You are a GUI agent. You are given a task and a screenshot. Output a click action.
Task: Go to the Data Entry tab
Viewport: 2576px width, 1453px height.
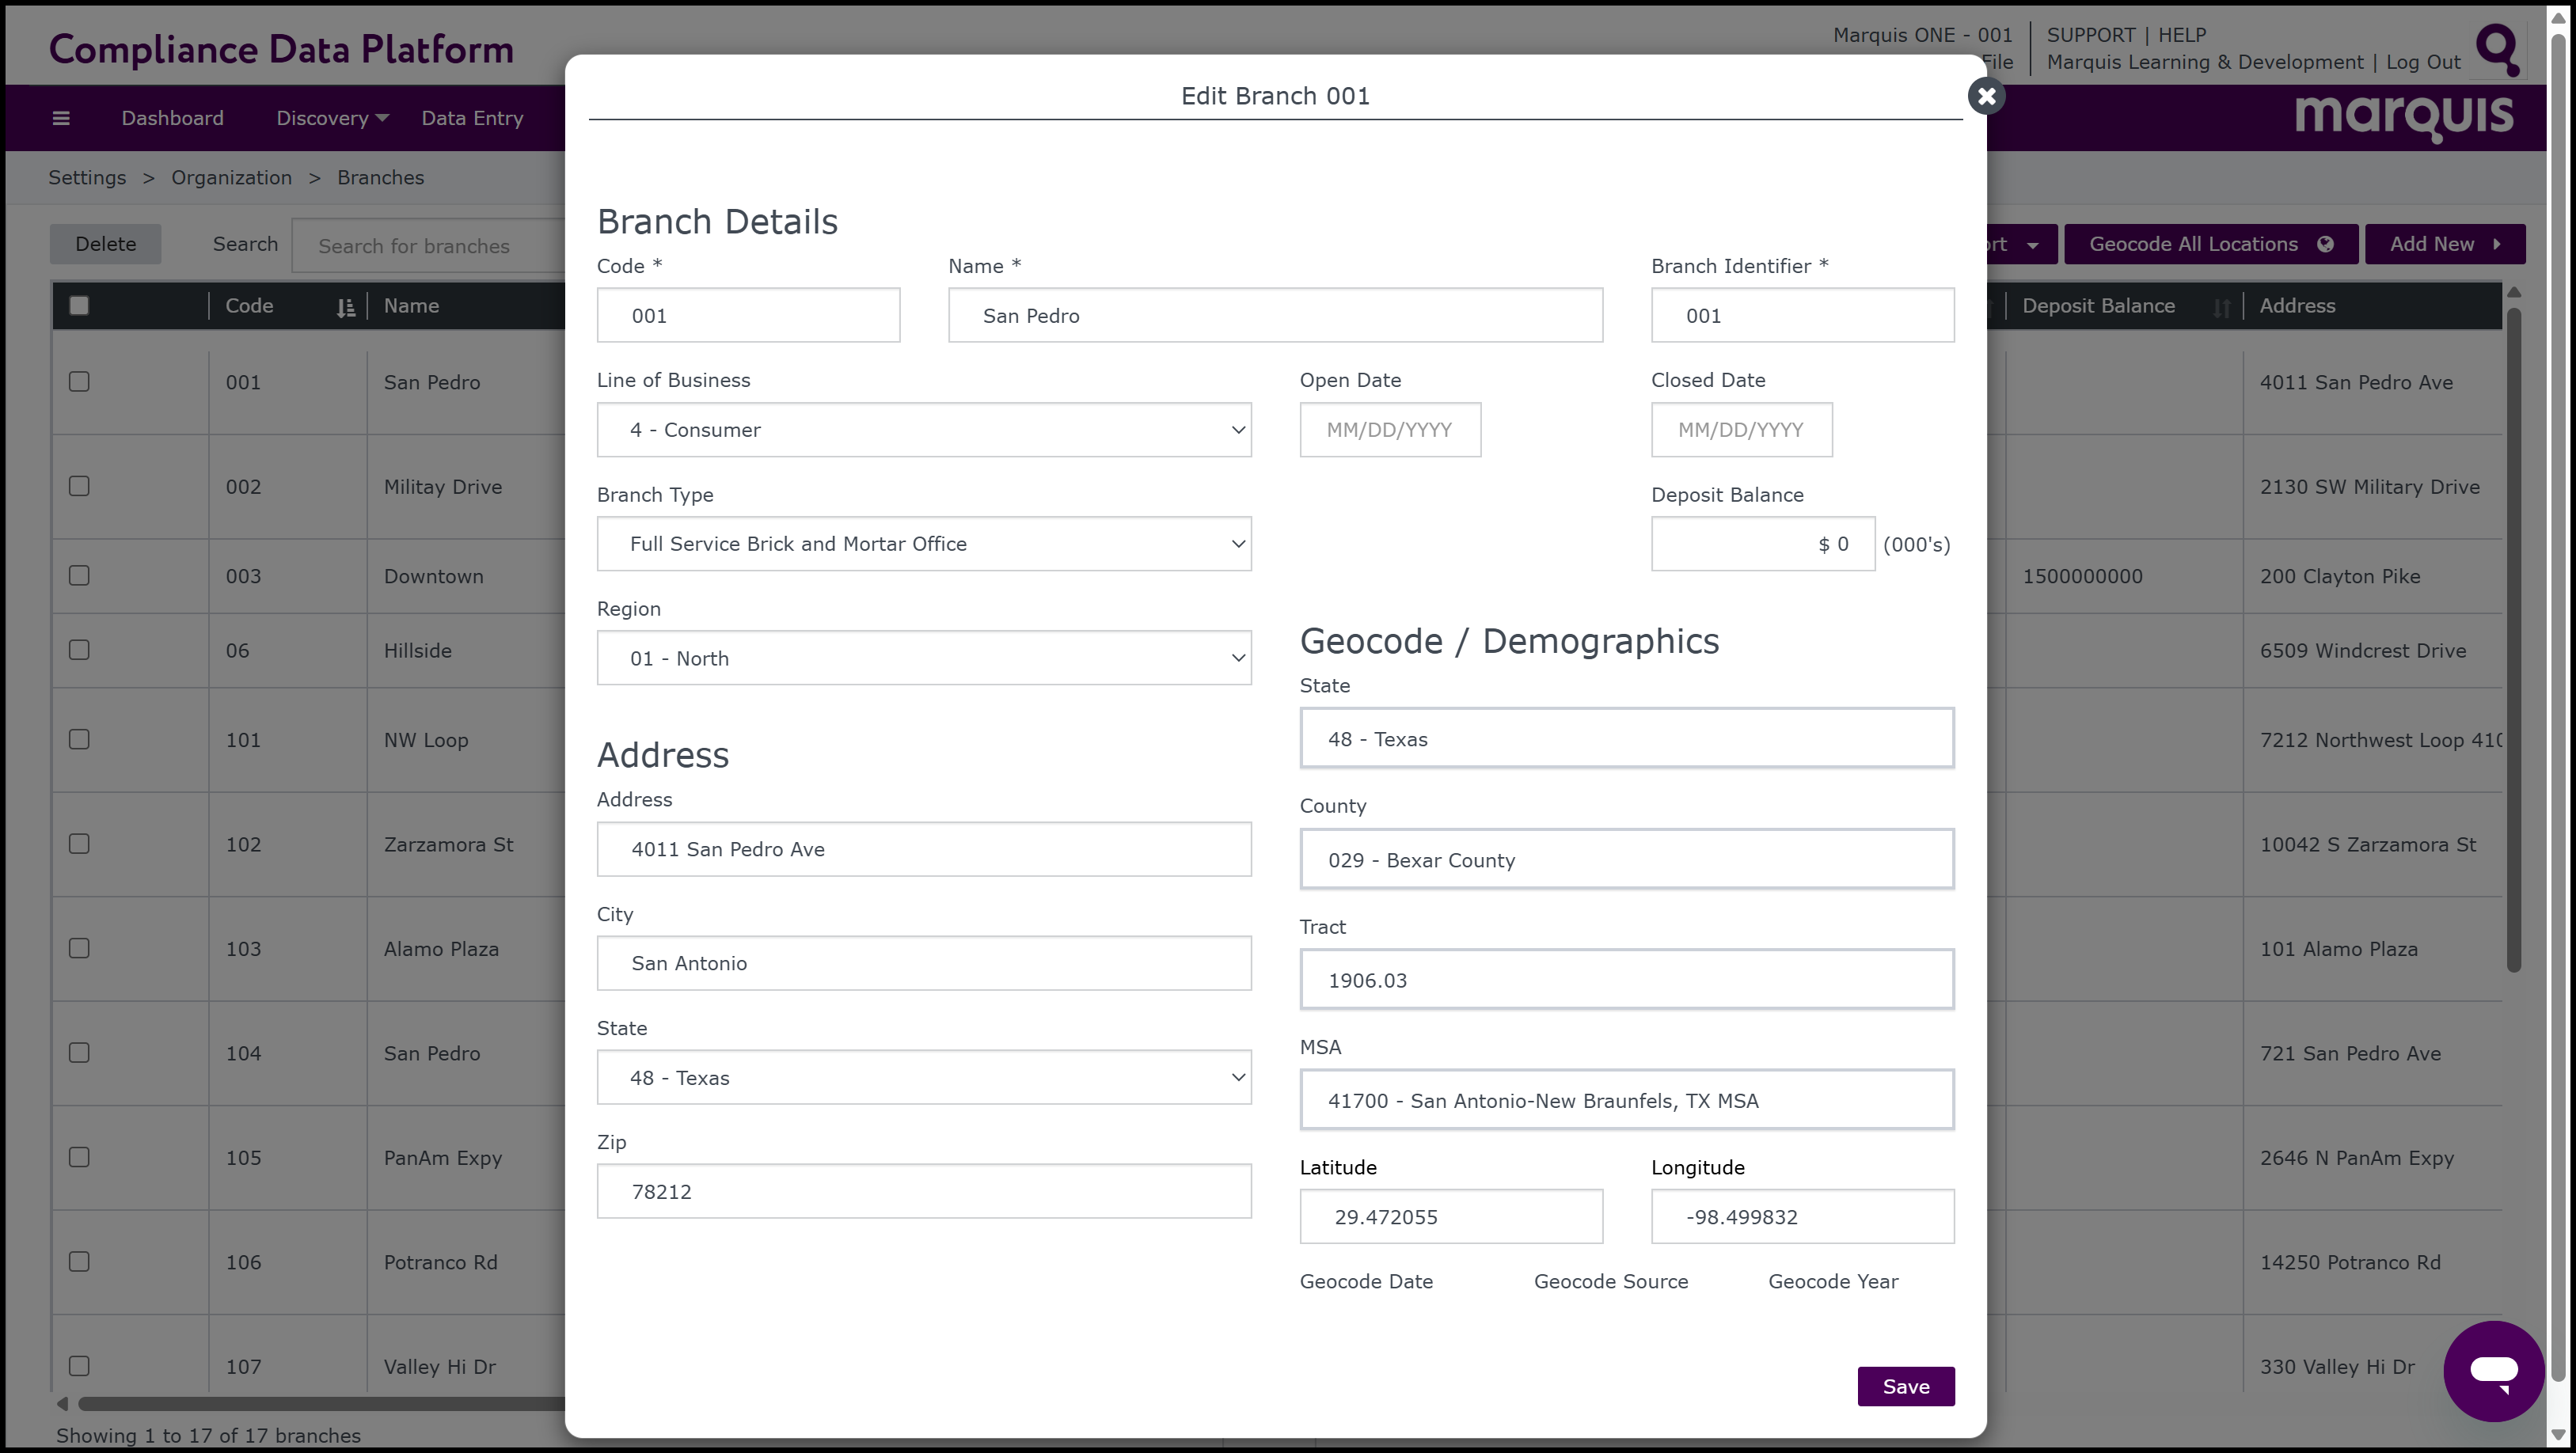(x=472, y=118)
